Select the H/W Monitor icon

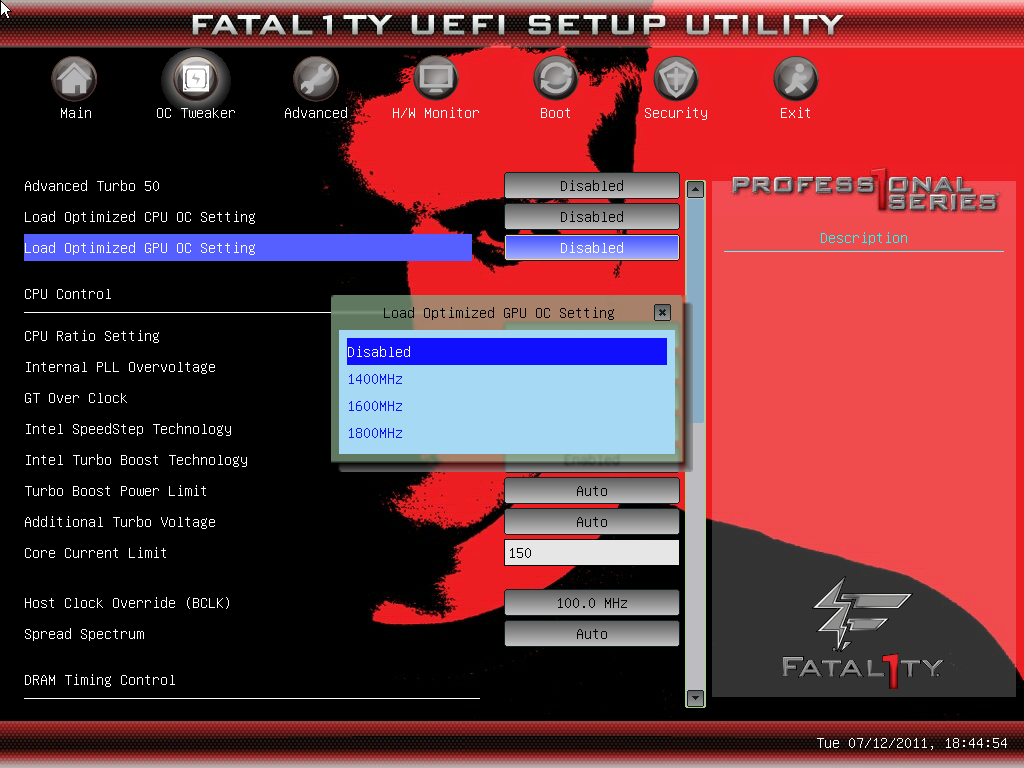pos(436,80)
